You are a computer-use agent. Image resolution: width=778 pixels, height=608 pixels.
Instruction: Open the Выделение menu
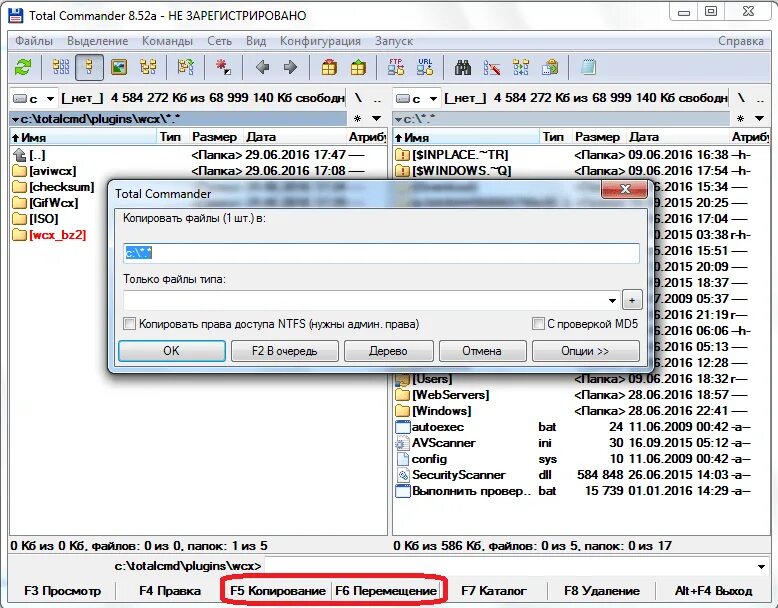tap(97, 41)
